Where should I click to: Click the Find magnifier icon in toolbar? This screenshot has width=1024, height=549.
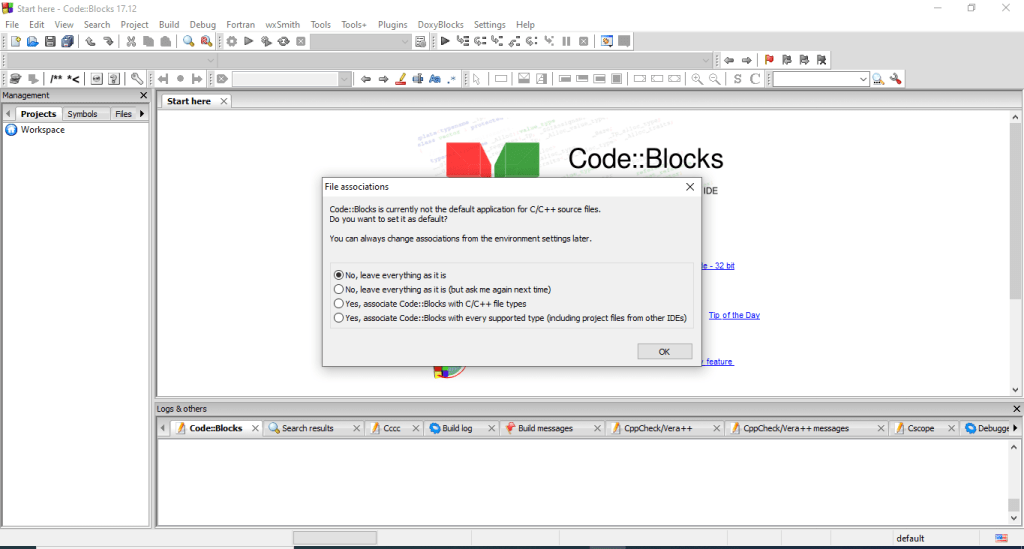click(x=188, y=41)
